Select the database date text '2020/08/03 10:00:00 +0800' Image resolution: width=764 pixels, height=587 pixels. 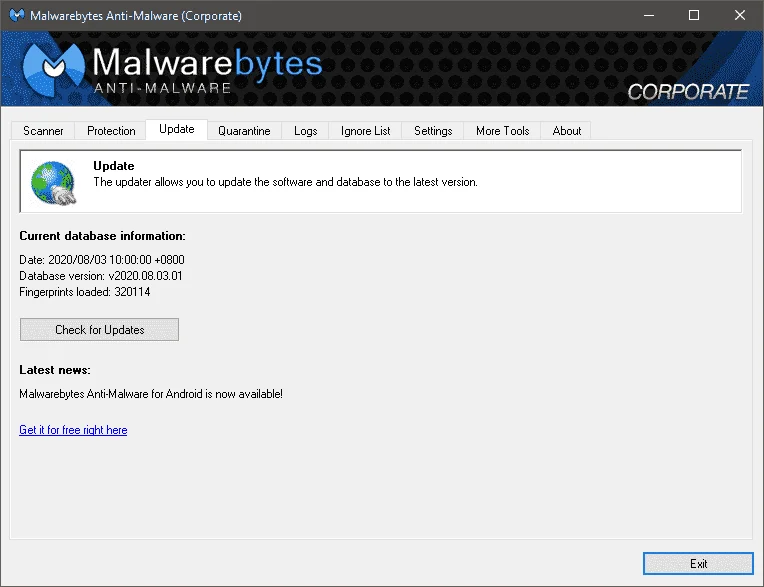pyautogui.click(x=116, y=260)
